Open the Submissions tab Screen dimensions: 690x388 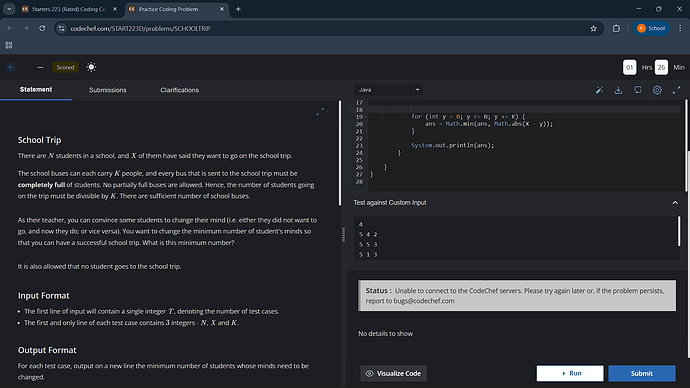108,90
